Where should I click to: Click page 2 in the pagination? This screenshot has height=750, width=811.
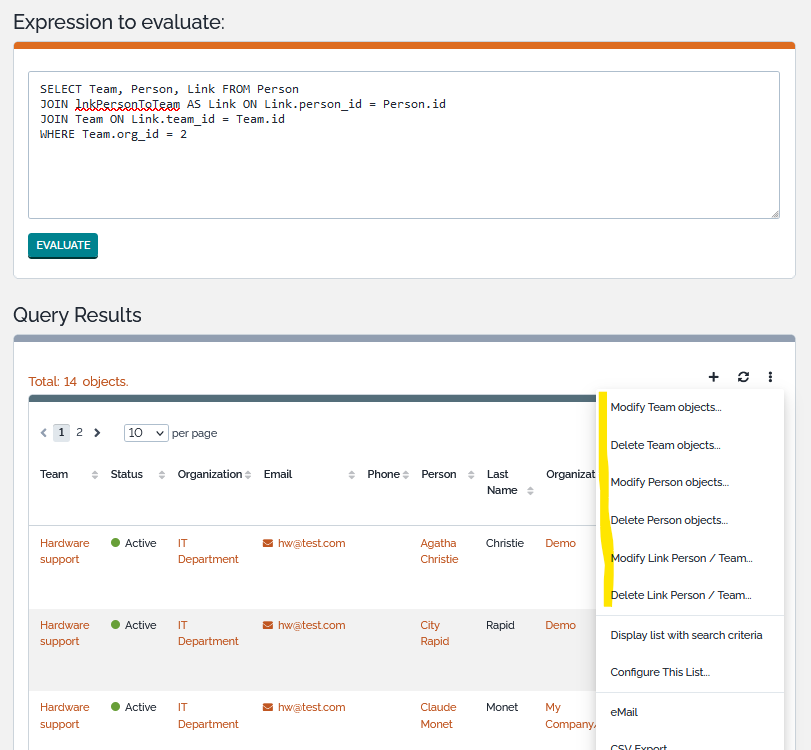click(x=79, y=433)
